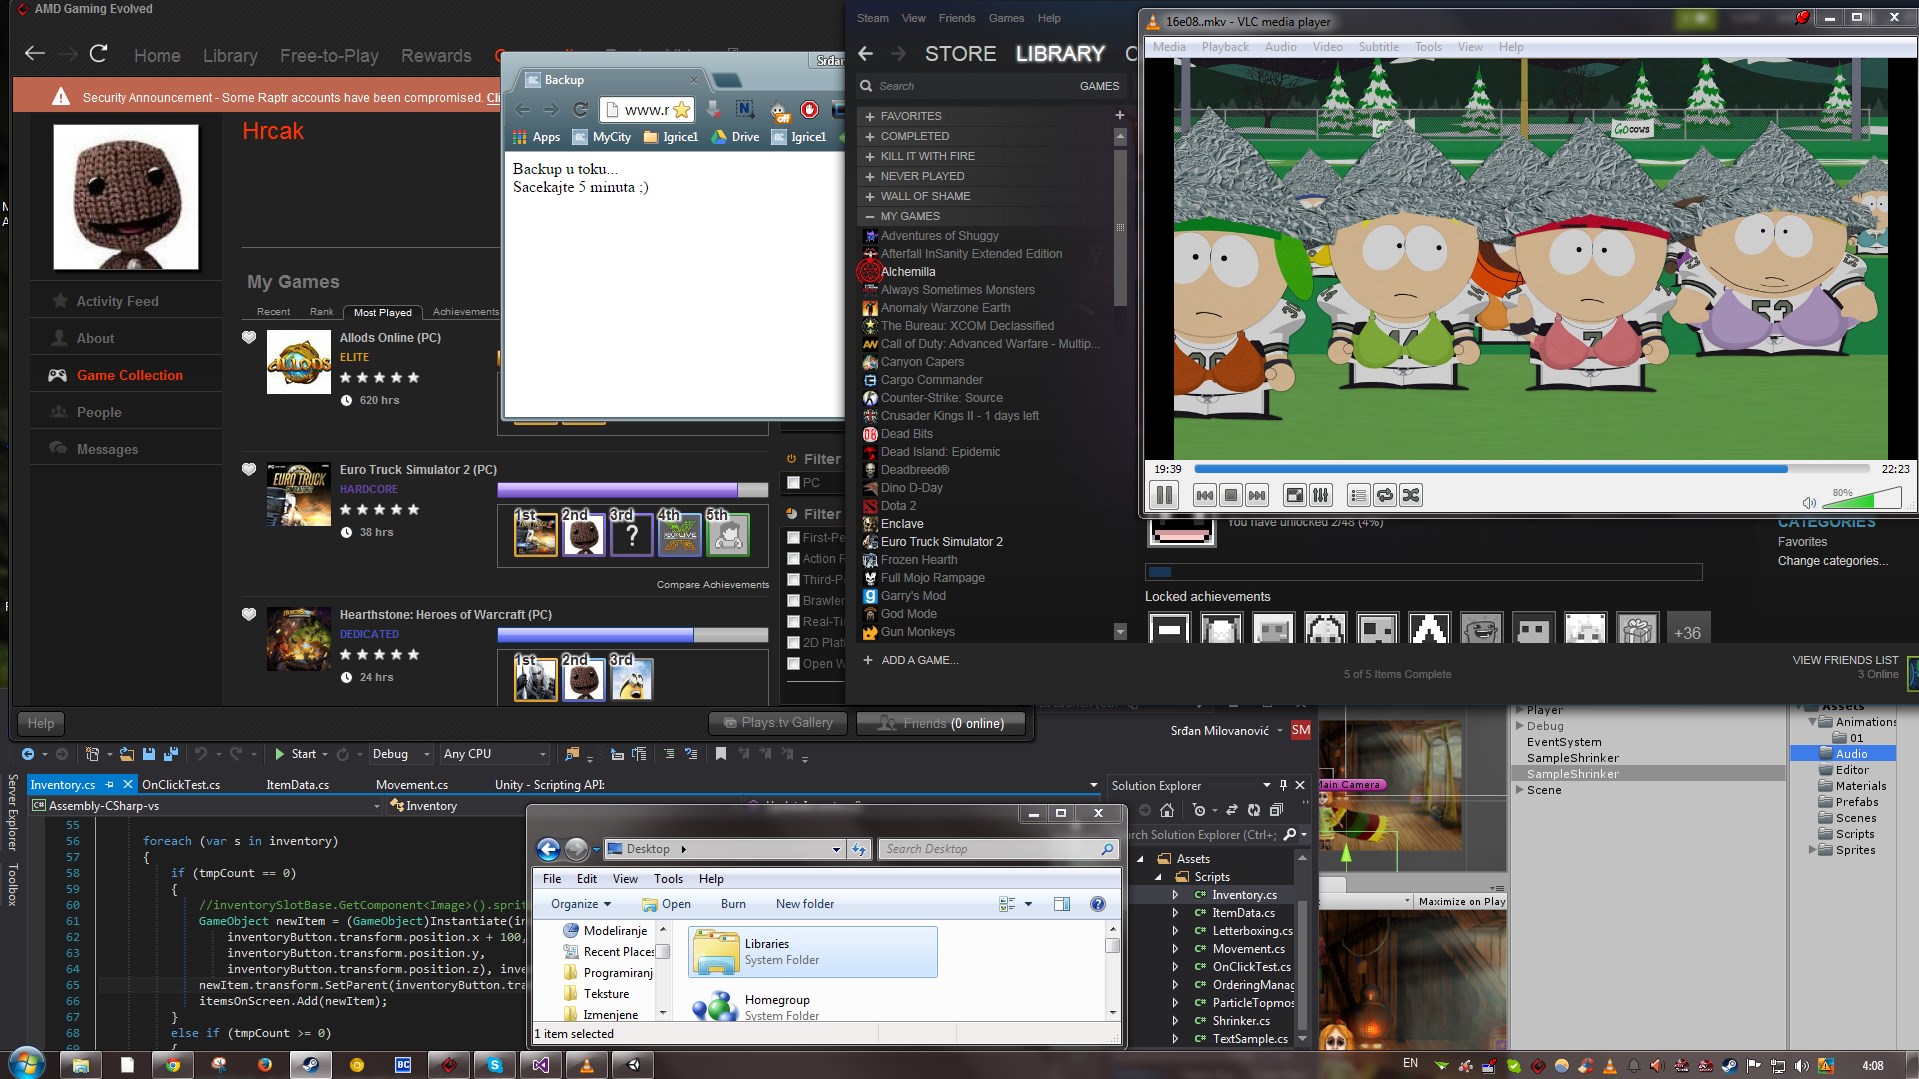Toggle the Allods Online favorite heart
This screenshot has height=1079, width=1919.
point(249,338)
